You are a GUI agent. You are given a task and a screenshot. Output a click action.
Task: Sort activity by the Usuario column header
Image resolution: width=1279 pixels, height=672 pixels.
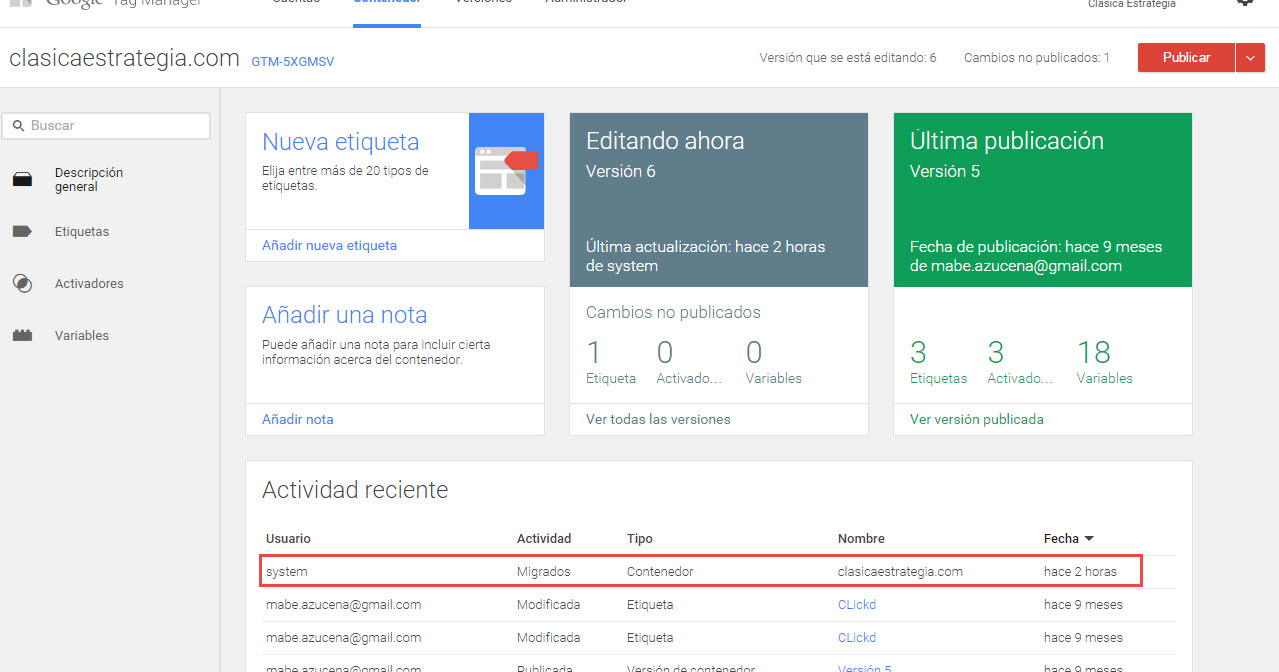[x=288, y=539]
